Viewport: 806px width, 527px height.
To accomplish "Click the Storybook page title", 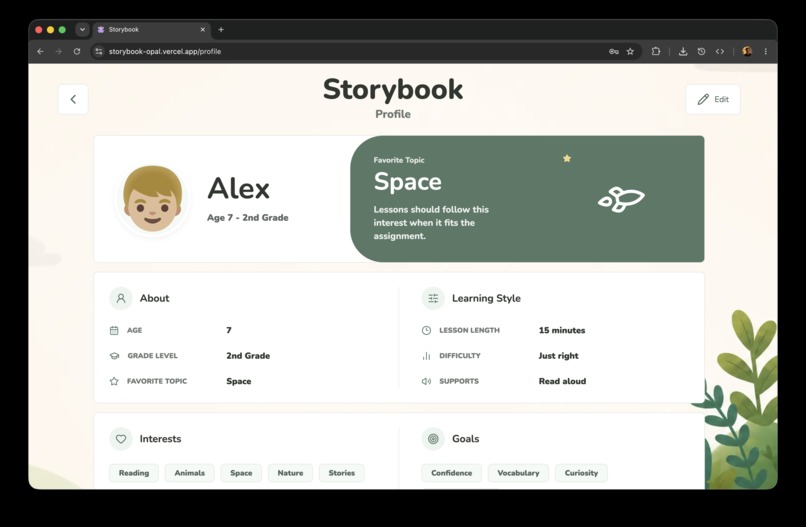I will [393, 89].
